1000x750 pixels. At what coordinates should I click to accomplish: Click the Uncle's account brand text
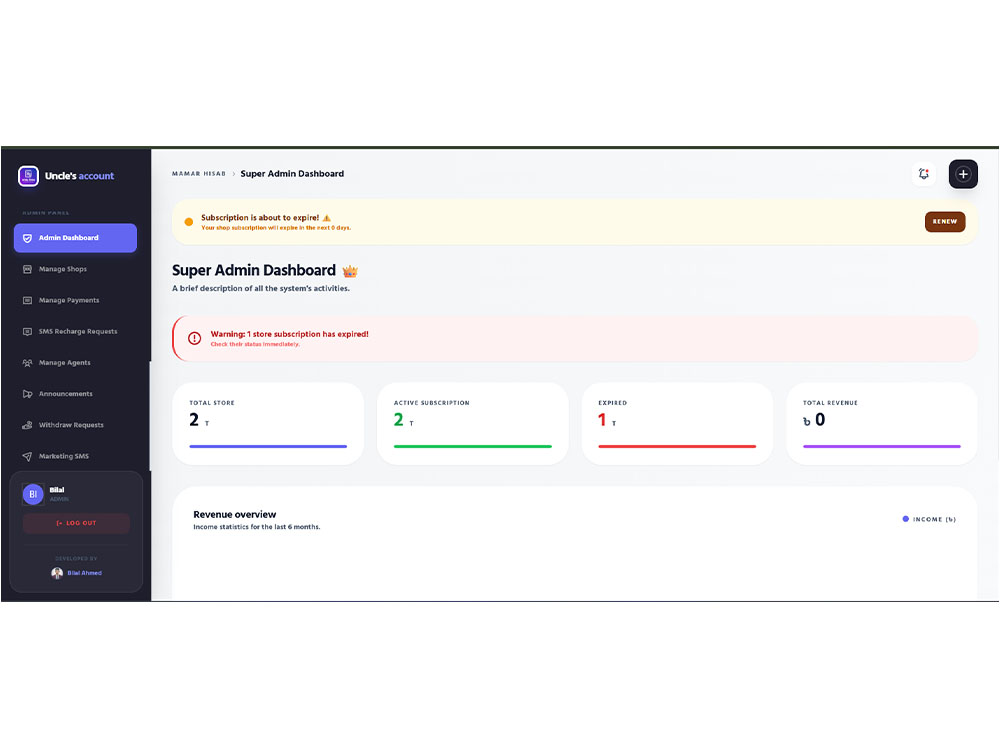[x=79, y=176]
